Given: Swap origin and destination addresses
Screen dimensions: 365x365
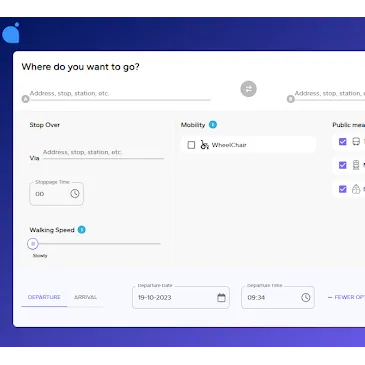Looking at the screenshot, I should coord(248,89).
